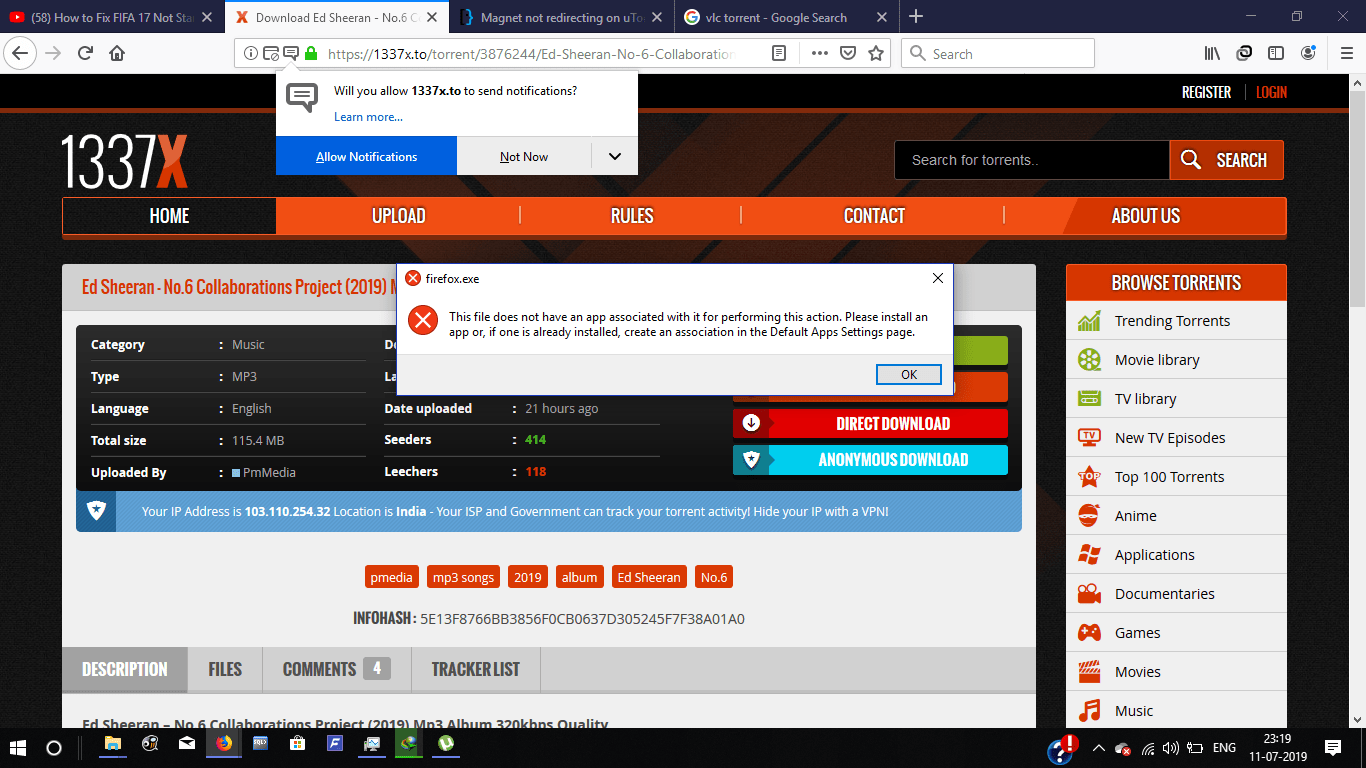Click the orange Search button
The height and width of the screenshot is (768, 1366).
1226,160
